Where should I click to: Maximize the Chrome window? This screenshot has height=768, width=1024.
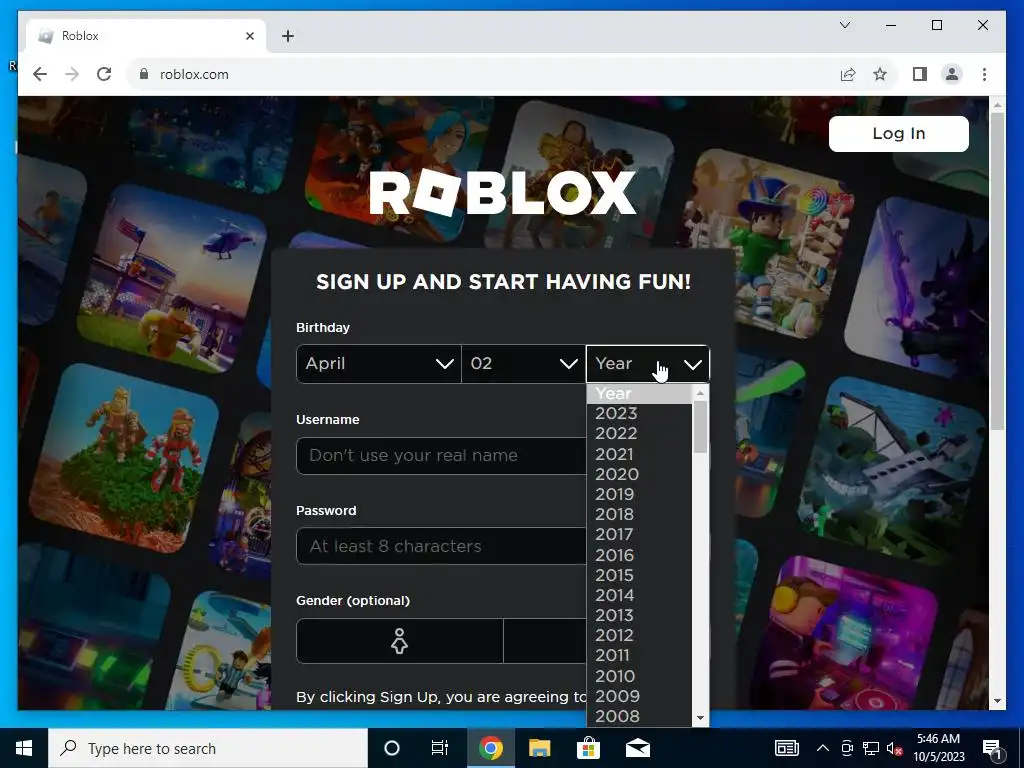[x=936, y=25]
